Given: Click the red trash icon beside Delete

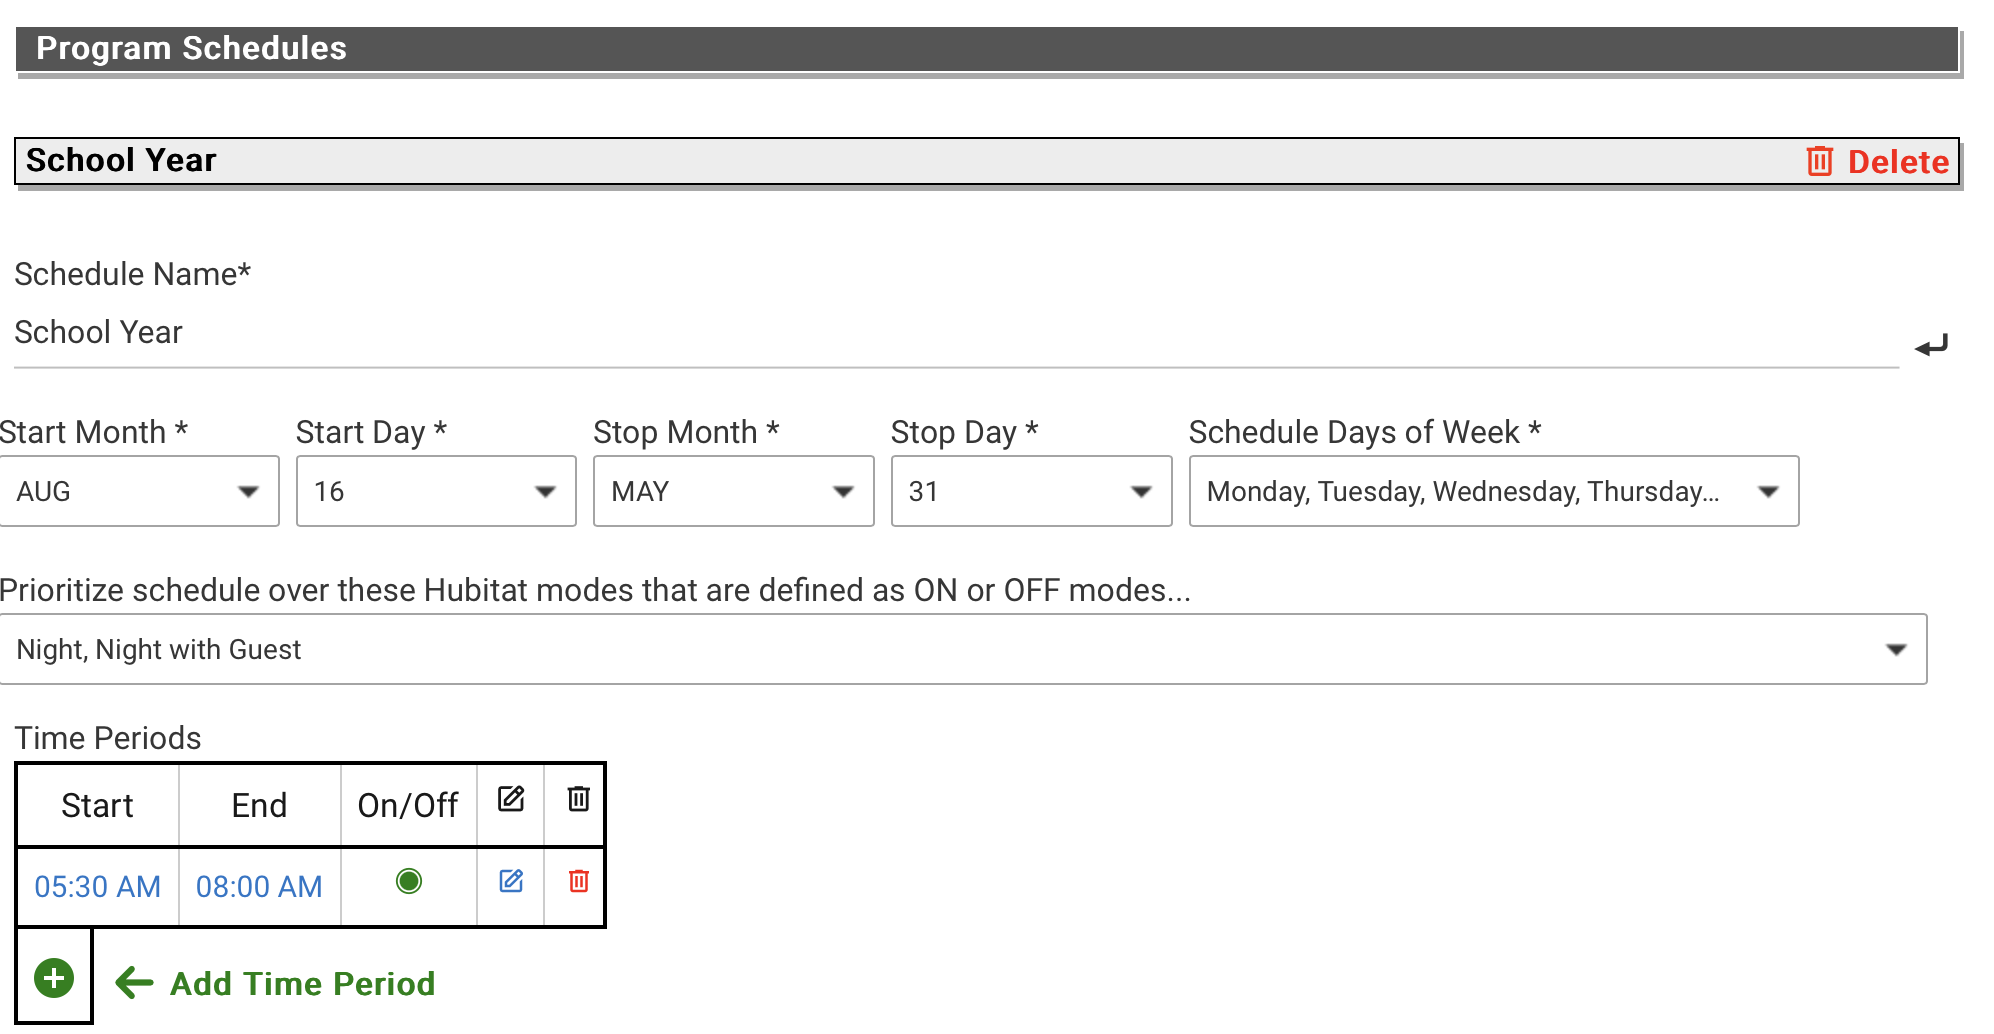Looking at the screenshot, I should point(1819,161).
